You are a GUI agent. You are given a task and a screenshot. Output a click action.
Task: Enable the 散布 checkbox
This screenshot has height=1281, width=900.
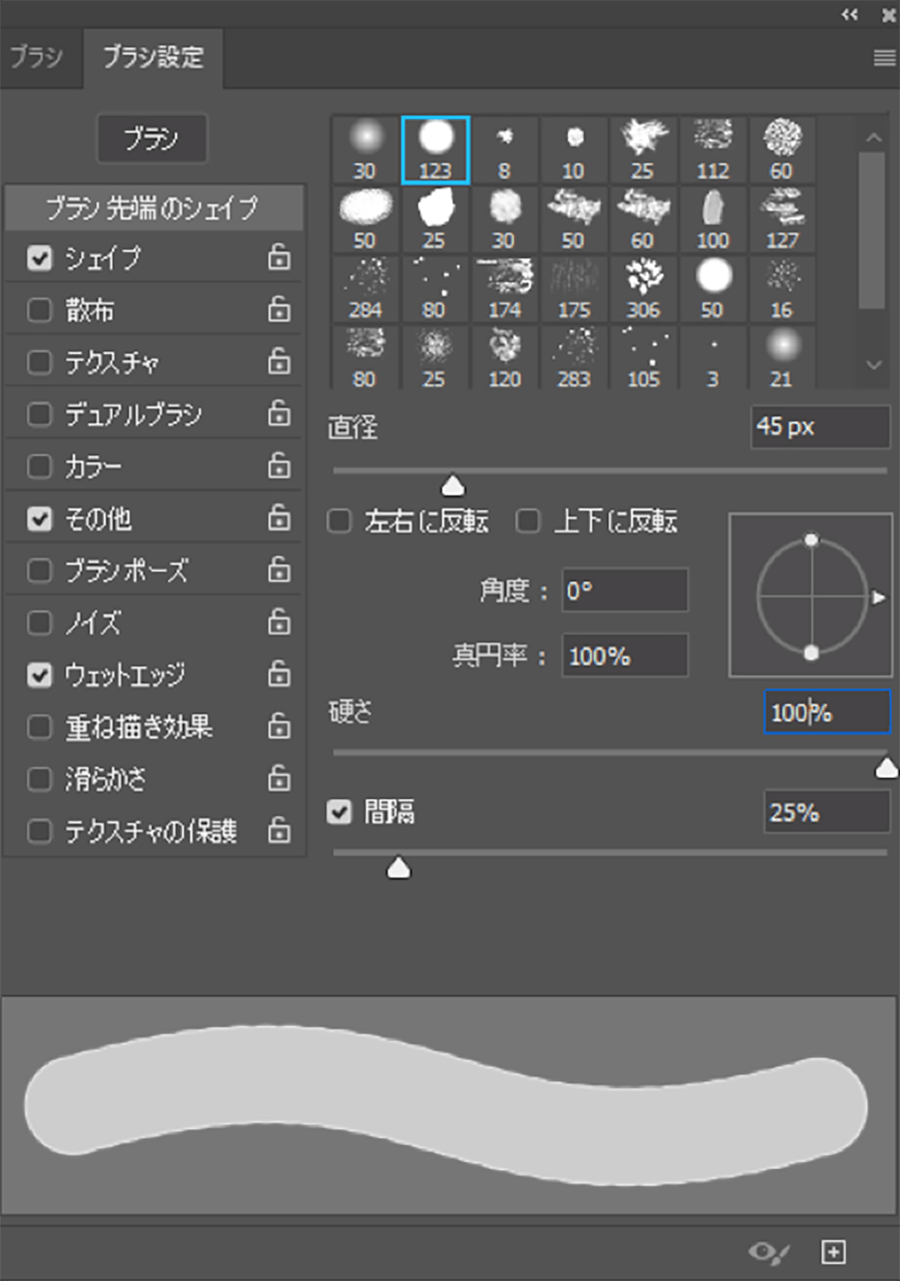click(x=39, y=311)
